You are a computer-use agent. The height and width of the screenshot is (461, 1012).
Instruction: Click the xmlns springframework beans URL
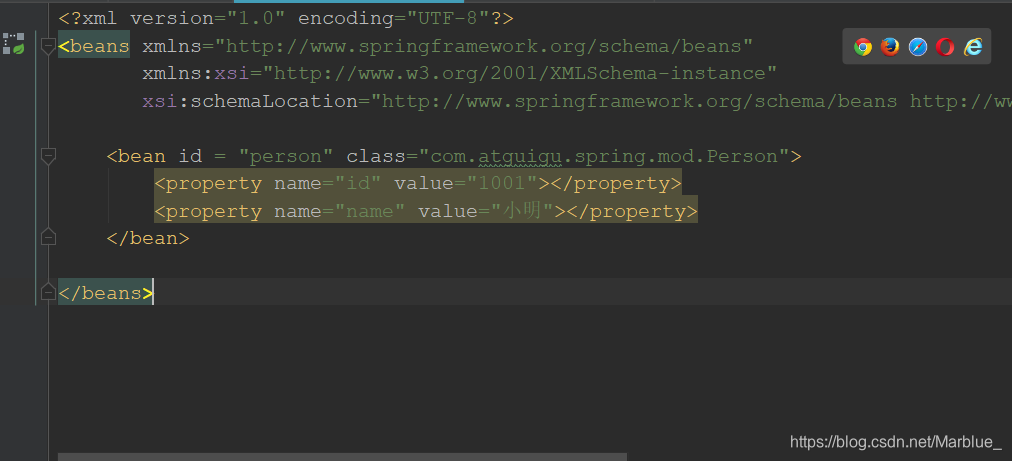(x=484, y=46)
